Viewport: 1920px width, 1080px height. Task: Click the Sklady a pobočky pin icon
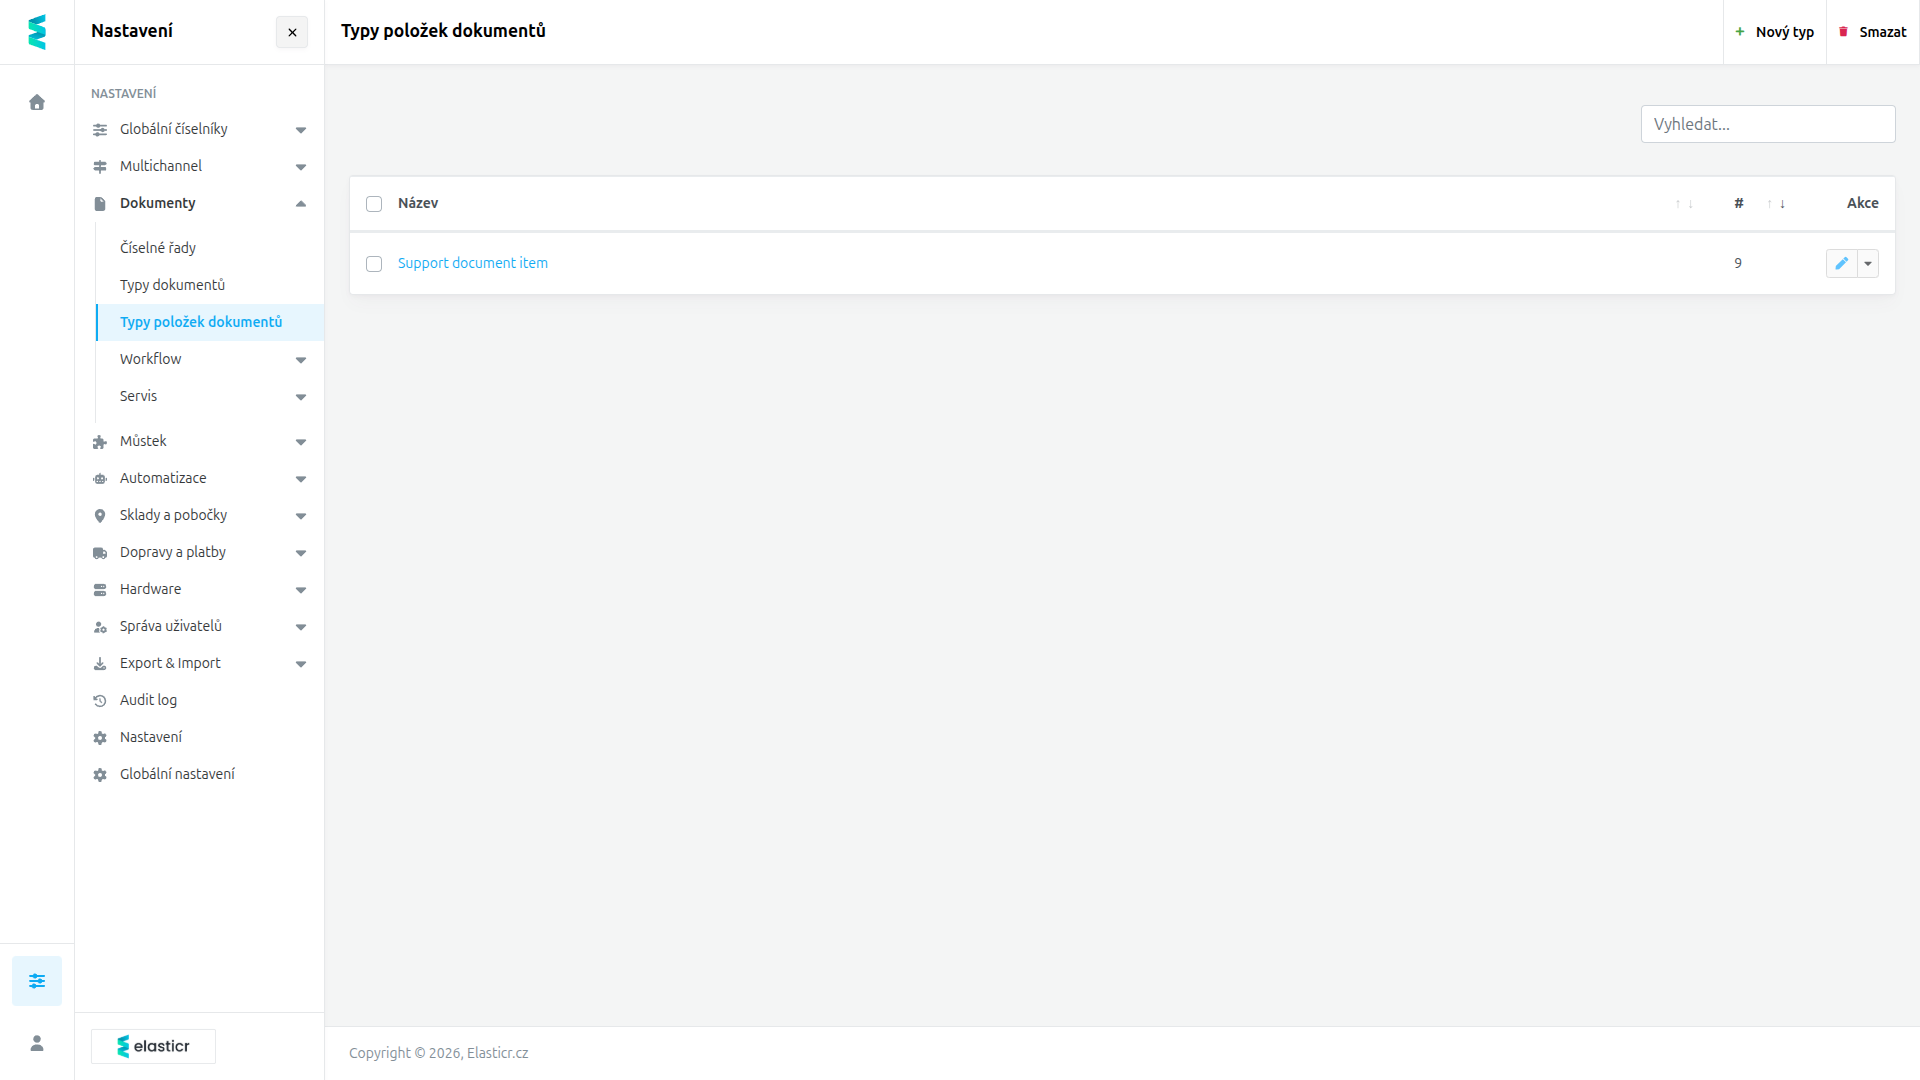pyautogui.click(x=100, y=516)
